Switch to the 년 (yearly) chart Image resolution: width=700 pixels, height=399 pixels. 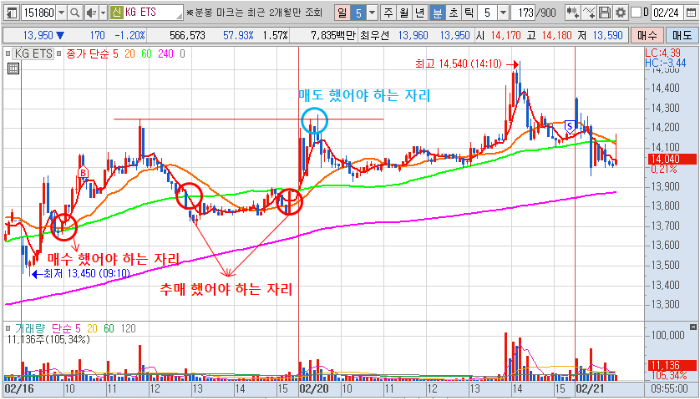[x=420, y=12]
